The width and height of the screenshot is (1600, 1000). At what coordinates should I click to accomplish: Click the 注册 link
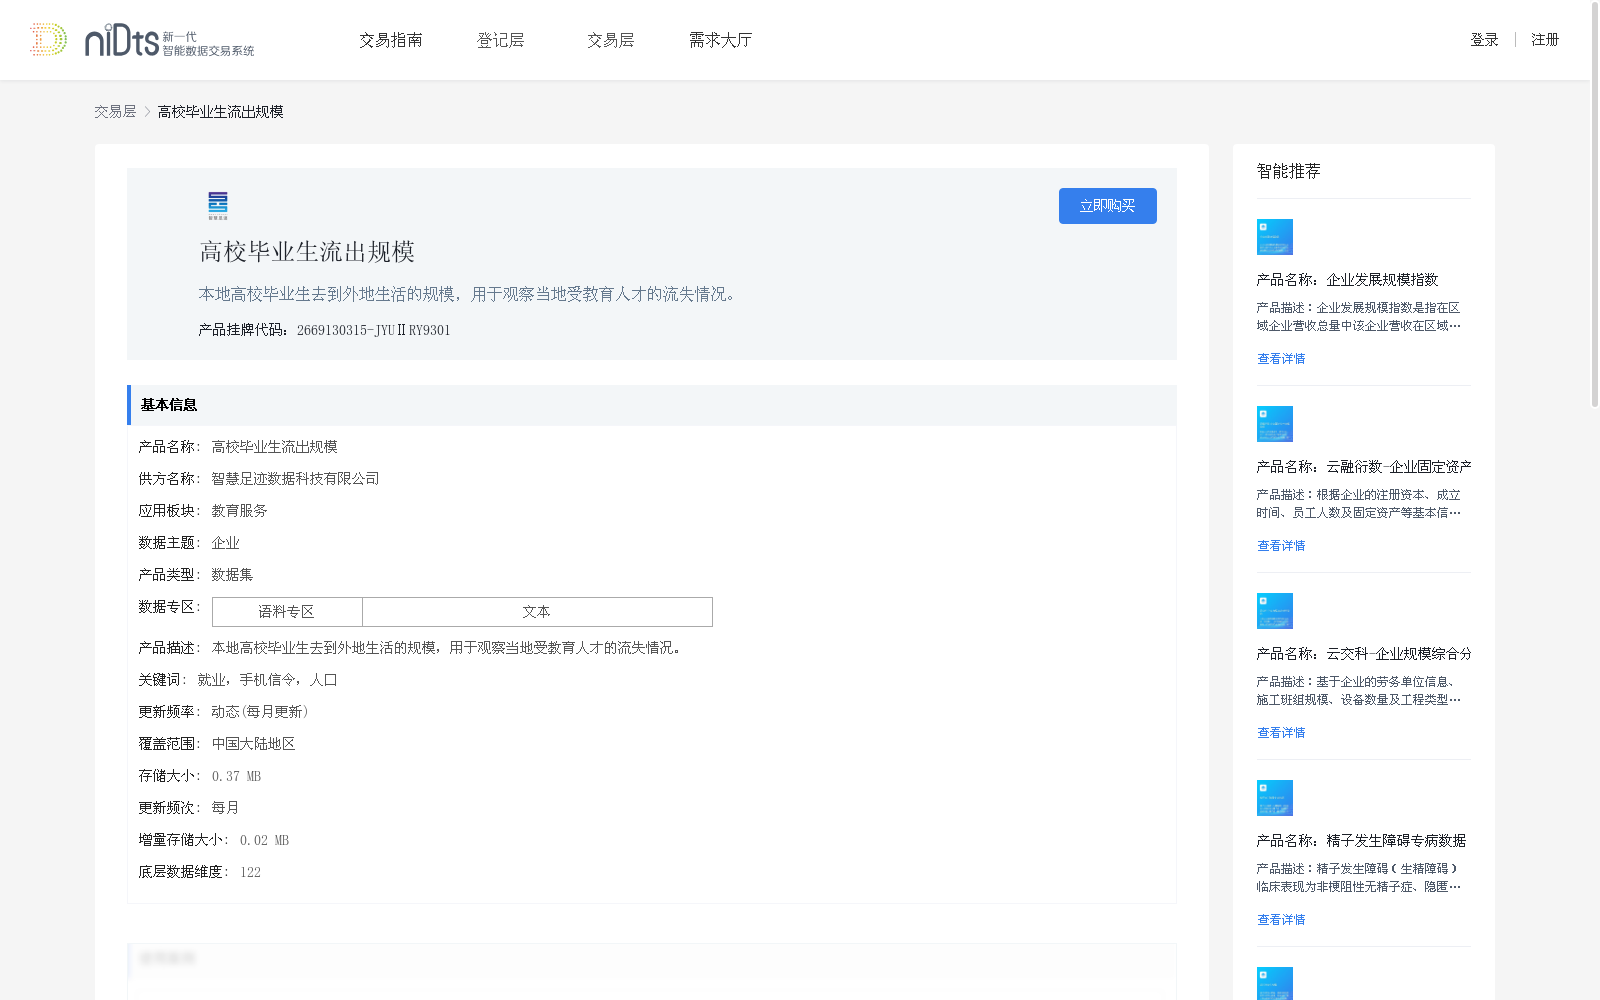1545,40
